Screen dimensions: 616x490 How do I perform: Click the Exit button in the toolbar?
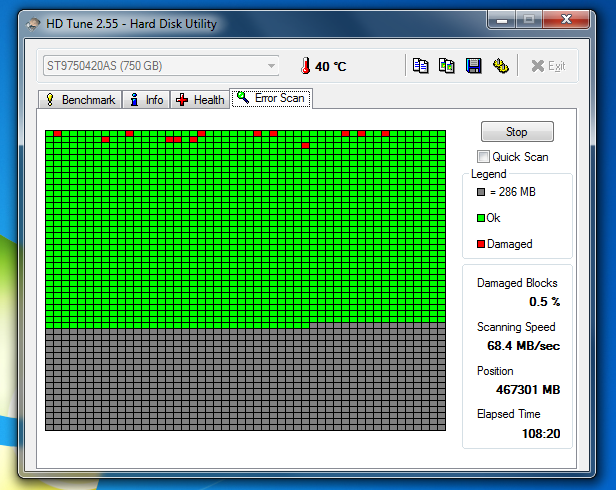(x=548, y=66)
